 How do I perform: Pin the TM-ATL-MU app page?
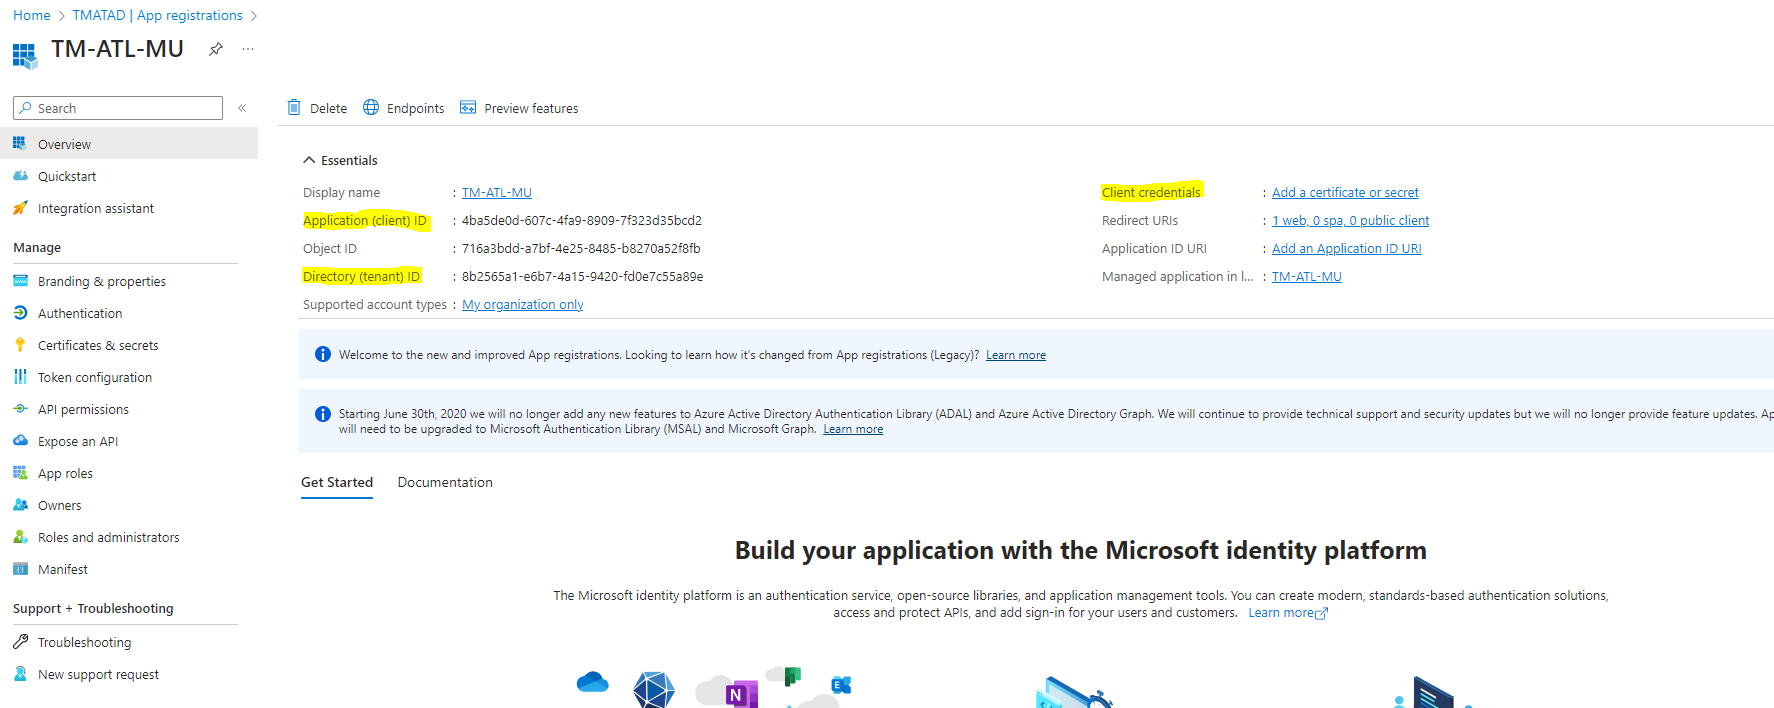pos(216,49)
